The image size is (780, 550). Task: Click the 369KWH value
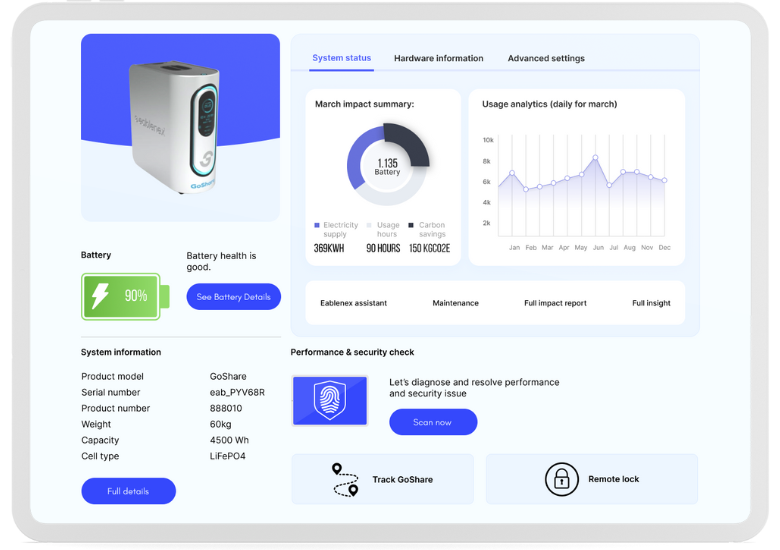pyautogui.click(x=329, y=248)
